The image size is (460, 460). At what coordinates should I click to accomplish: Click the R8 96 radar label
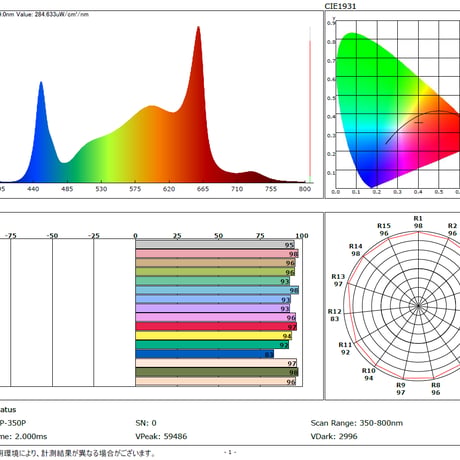coord(436,389)
